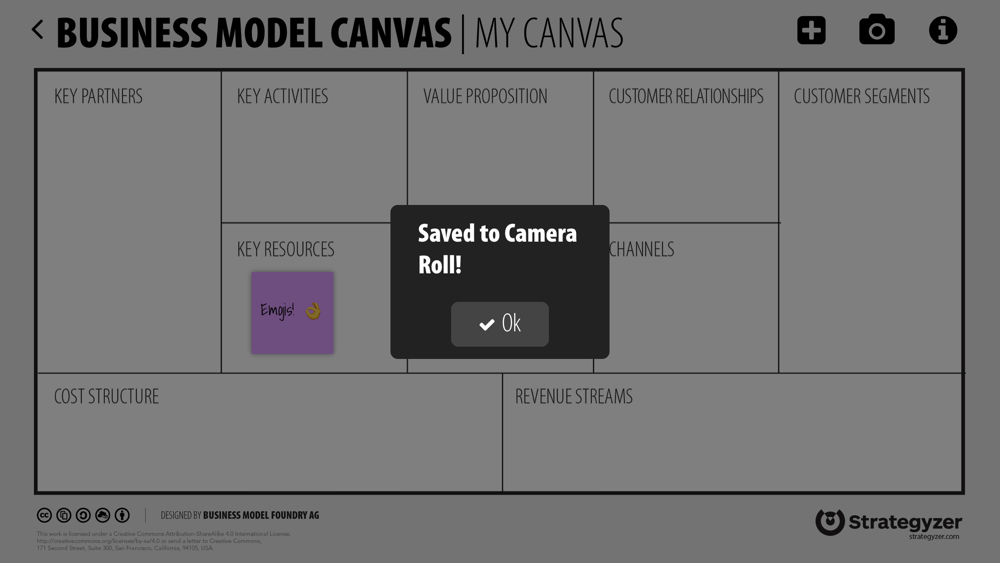Select the Key Partners section
The image size is (1000, 563).
(x=129, y=222)
